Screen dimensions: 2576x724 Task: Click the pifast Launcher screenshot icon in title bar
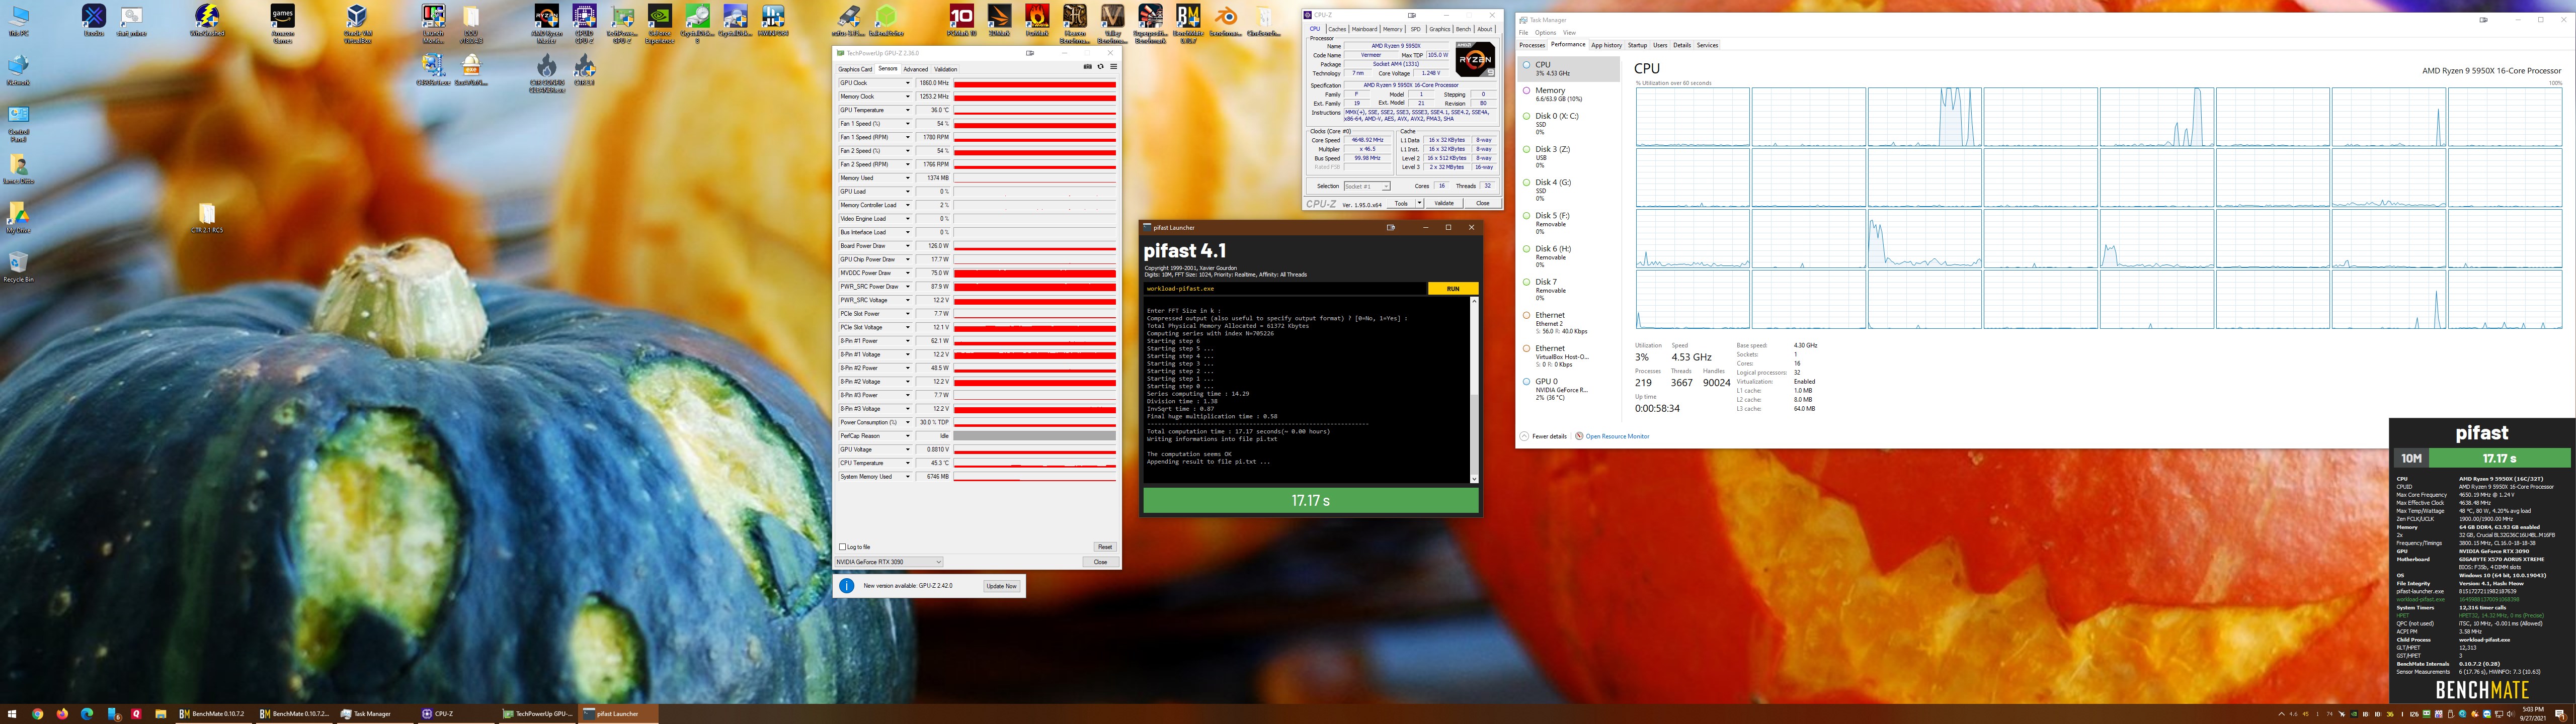tap(1390, 227)
